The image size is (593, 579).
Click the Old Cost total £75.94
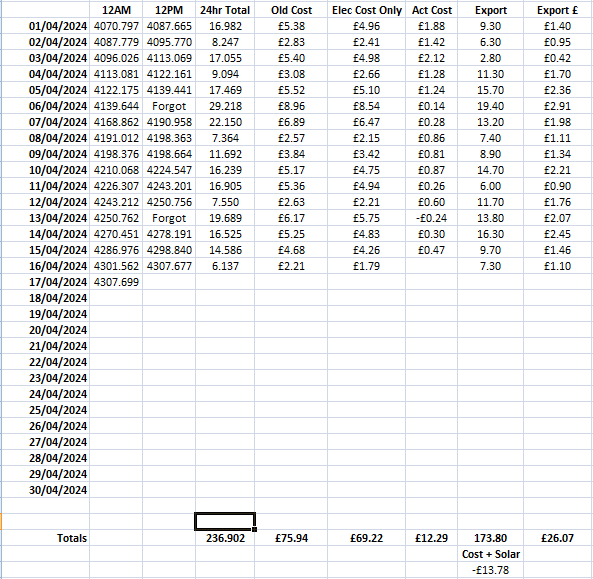tap(291, 538)
